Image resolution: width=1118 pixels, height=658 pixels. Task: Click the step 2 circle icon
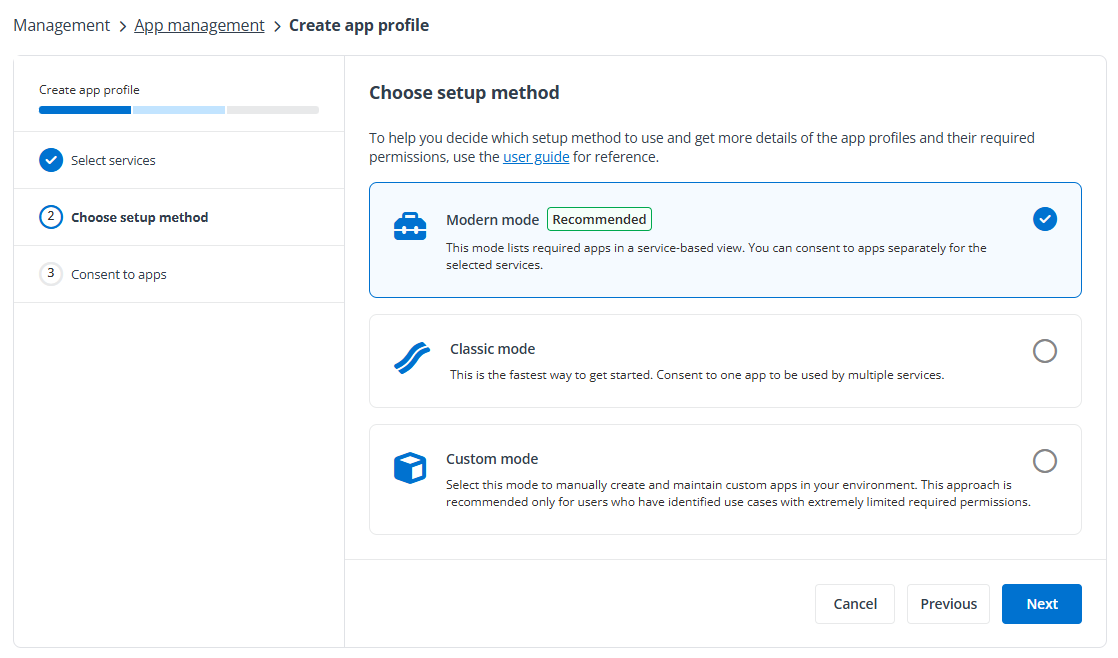click(x=51, y=217)
